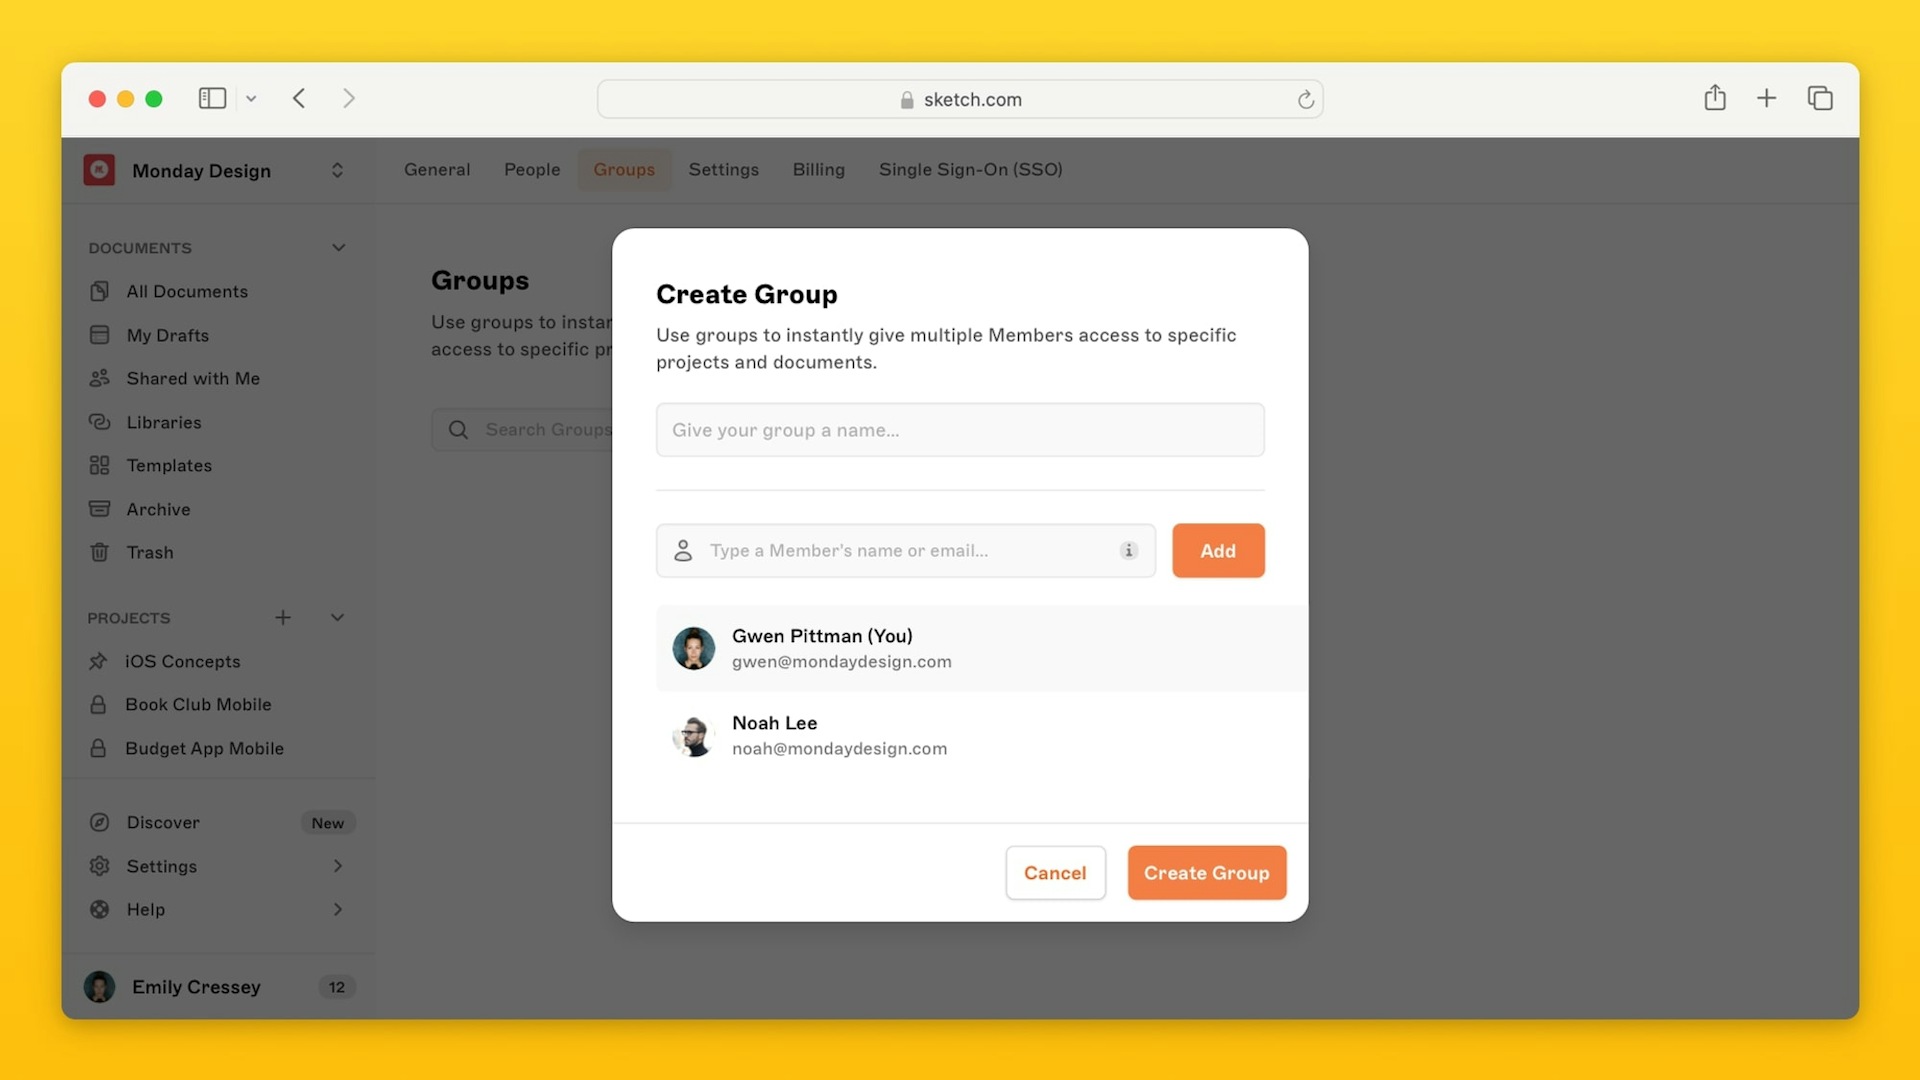Click the Archive icon

coord(99,508)
